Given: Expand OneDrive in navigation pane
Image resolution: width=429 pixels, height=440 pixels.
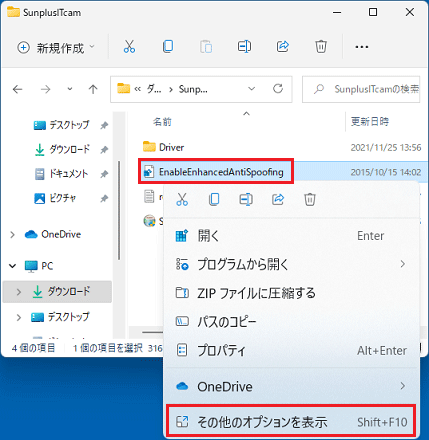Looking at the screenshot, I should click(13, 235).
